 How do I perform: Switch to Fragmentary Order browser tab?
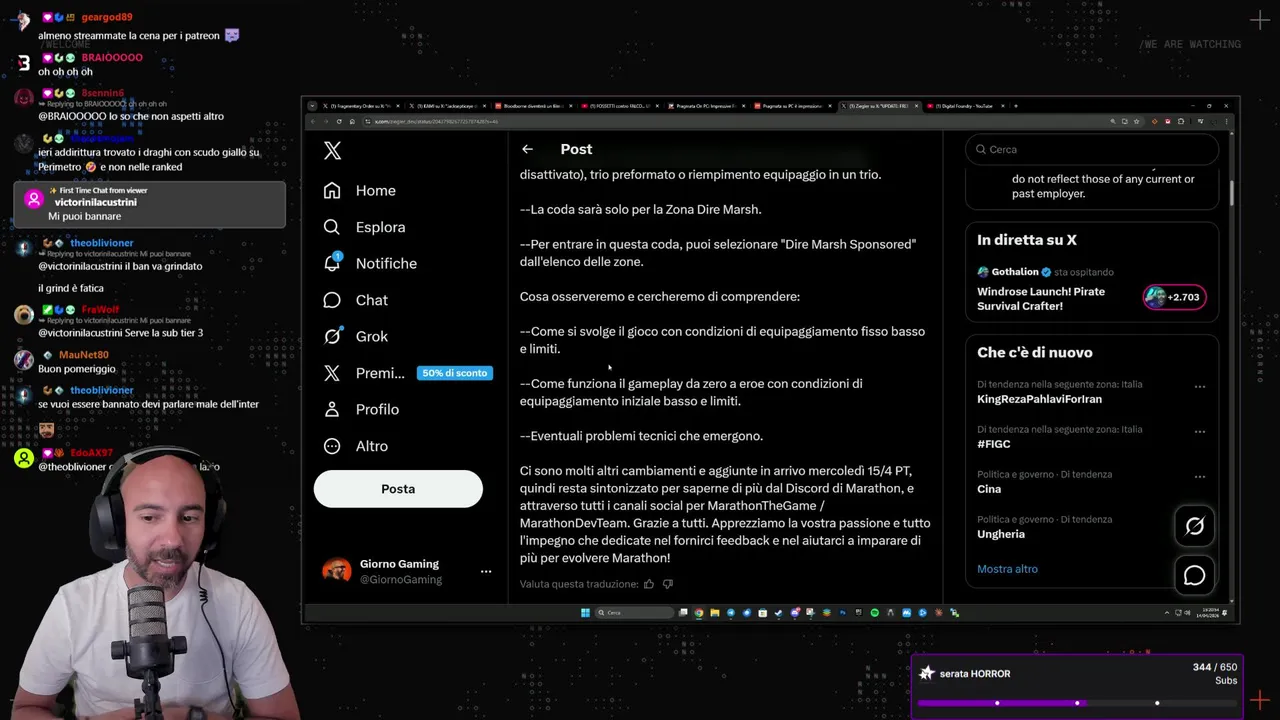361,106
